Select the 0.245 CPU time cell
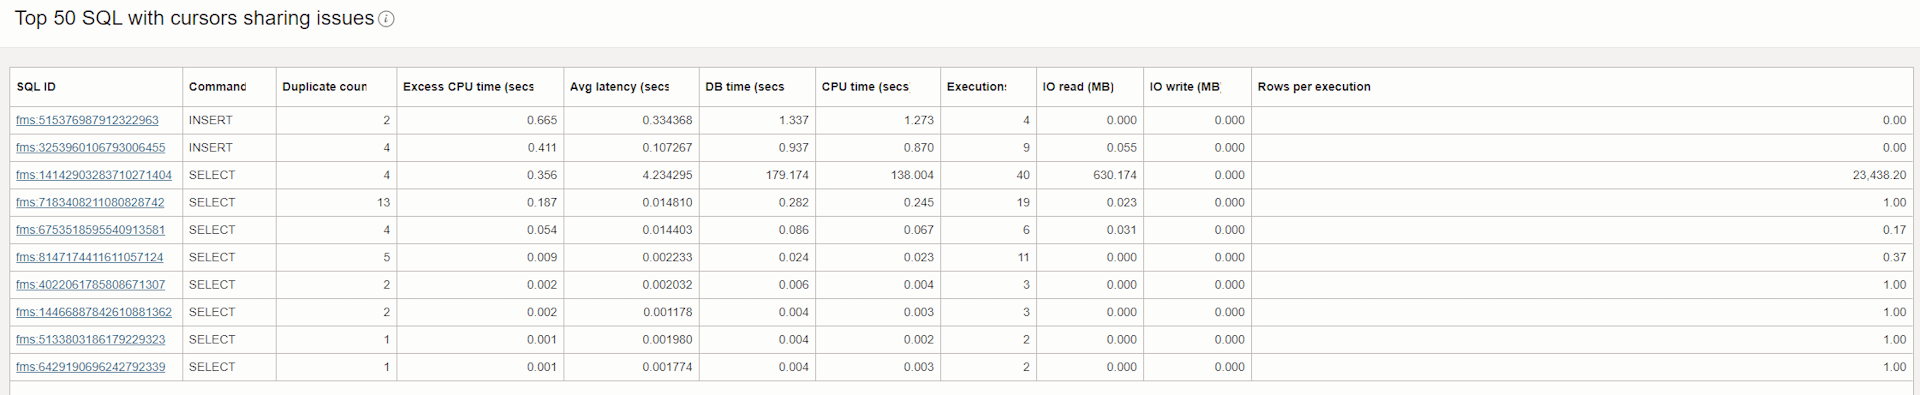 point(878,202)
